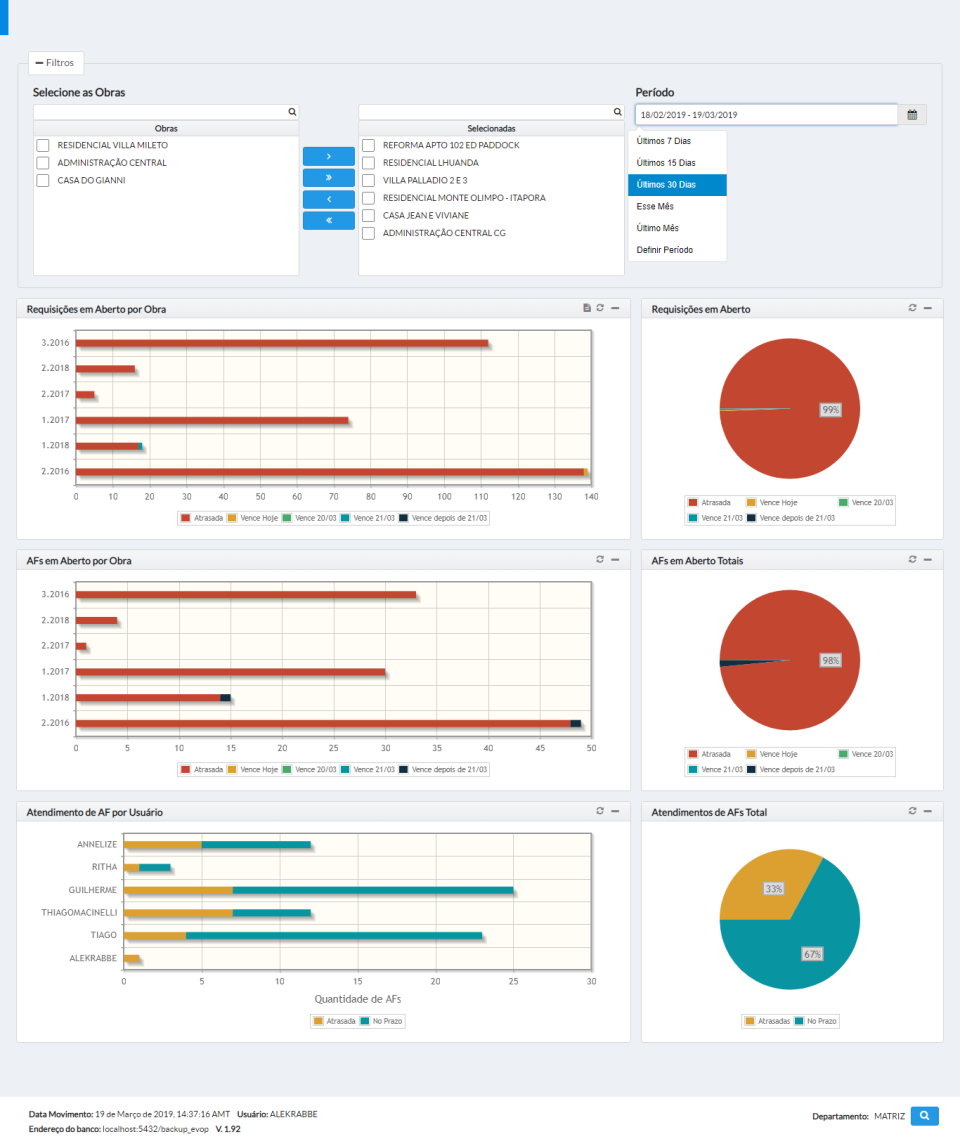Click the date range input showing 18/02/2019 - 19/03/2019
Screen dimensions: 960x1146
(x=765, y=114)
